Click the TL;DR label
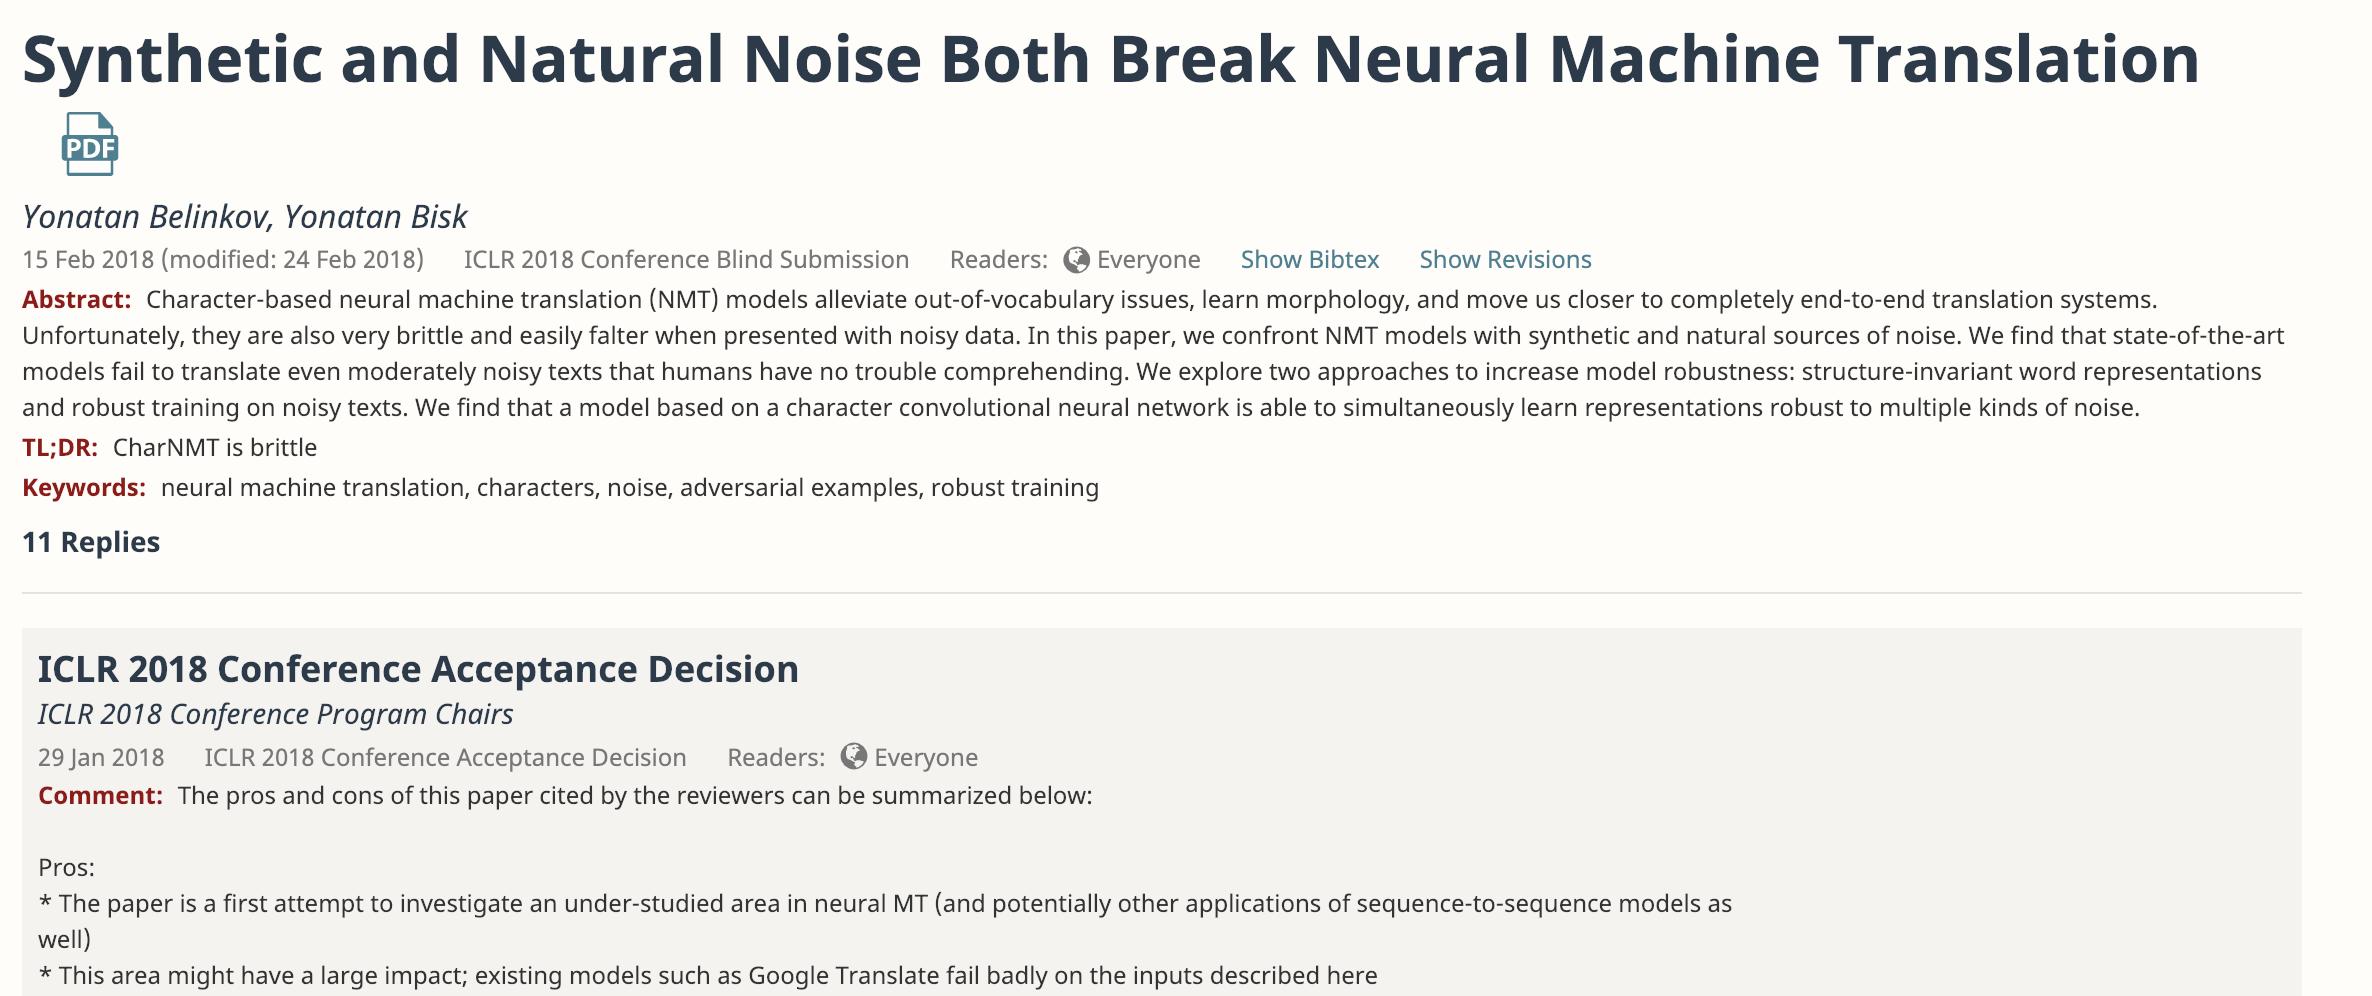 (60, 447)
